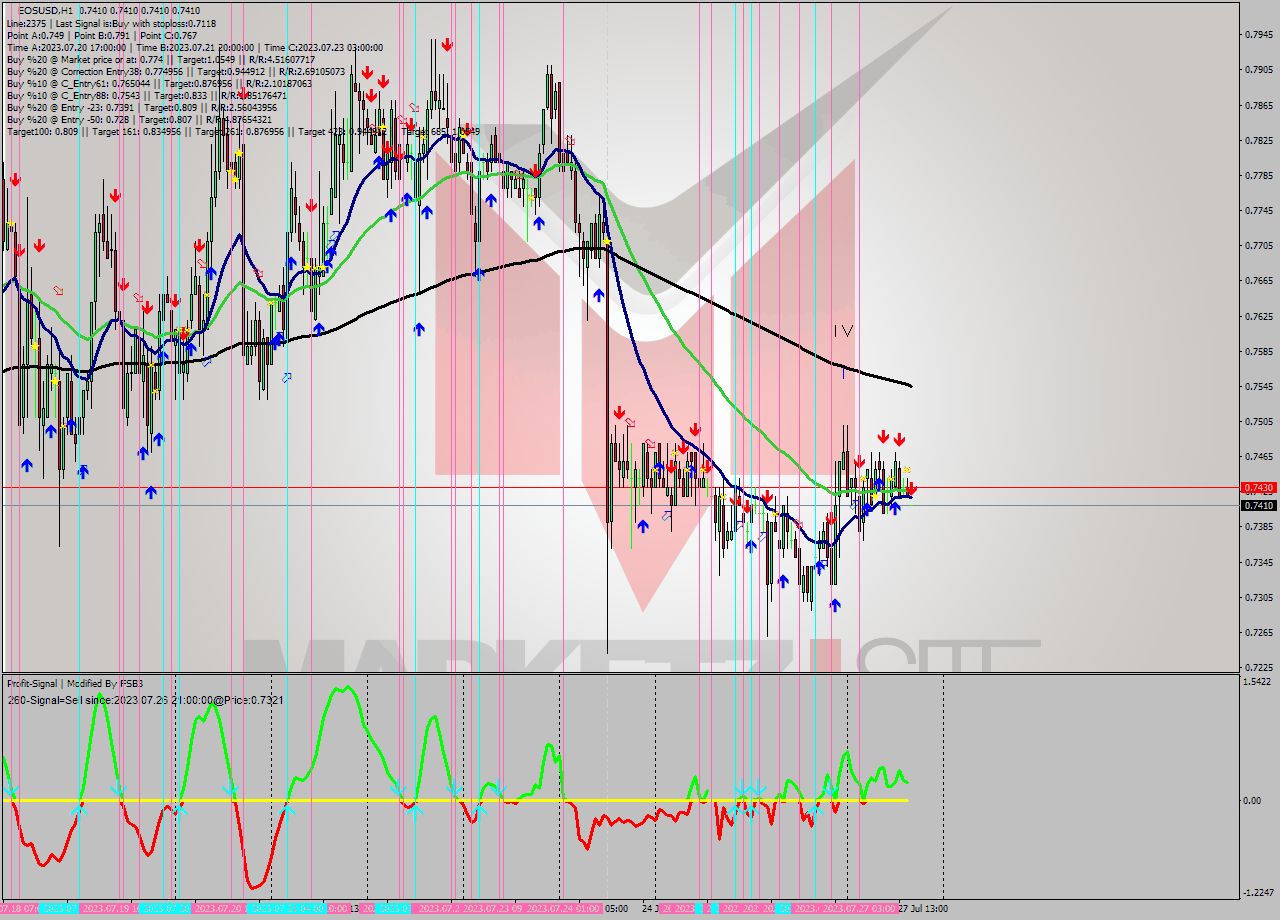This screenshot has height=920, width=1280.
Task: Click the '2023.07.24 01:00' time marker label
Action: (x=564, y=909)
